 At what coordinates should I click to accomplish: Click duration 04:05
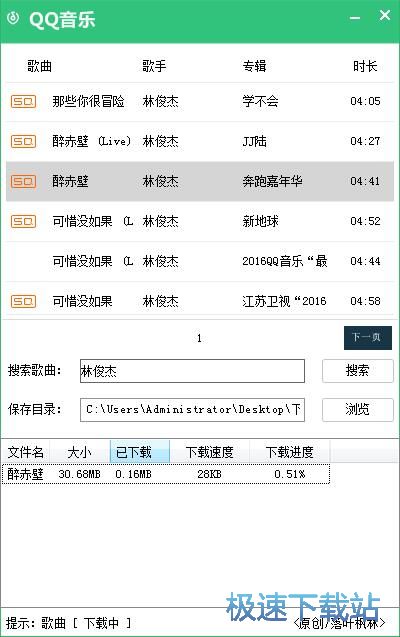point(365,101)
